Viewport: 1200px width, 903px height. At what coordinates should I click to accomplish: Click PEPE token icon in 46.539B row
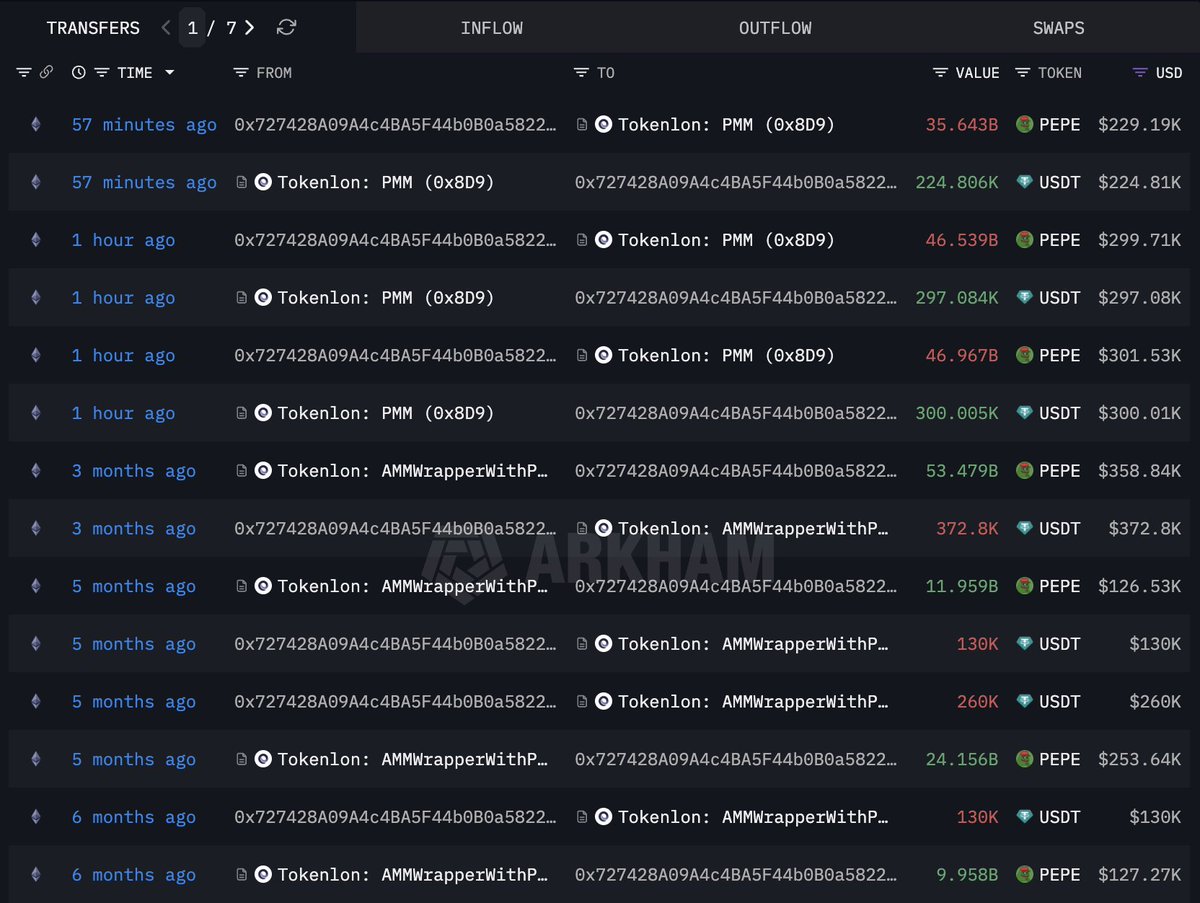pyautogui.click(x=1024, y=240)
